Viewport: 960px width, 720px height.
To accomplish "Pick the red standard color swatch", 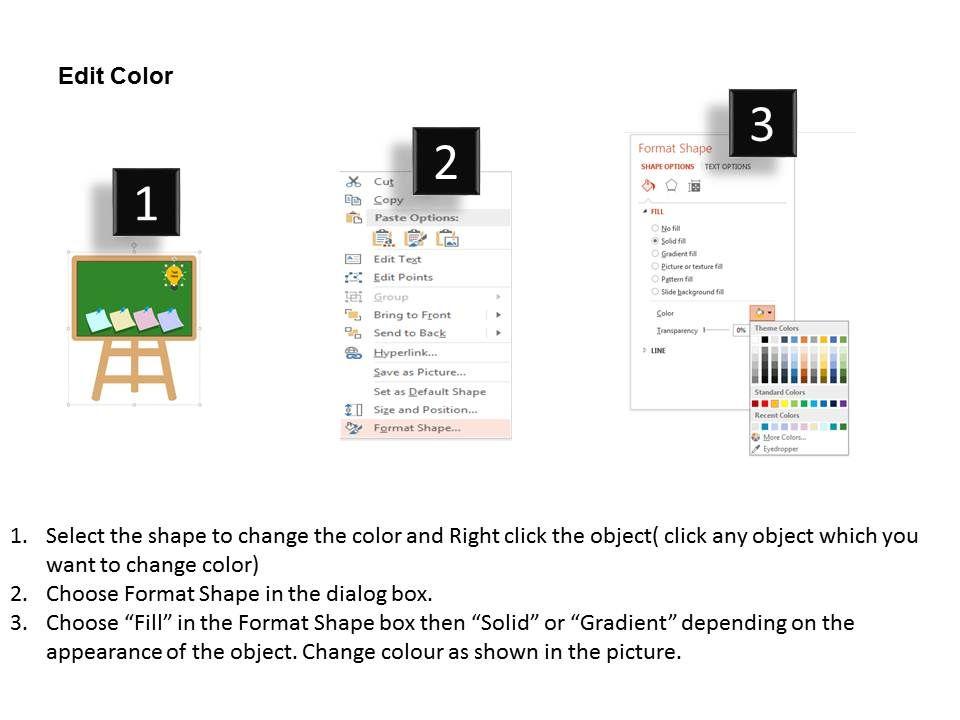I will (765, 403).
